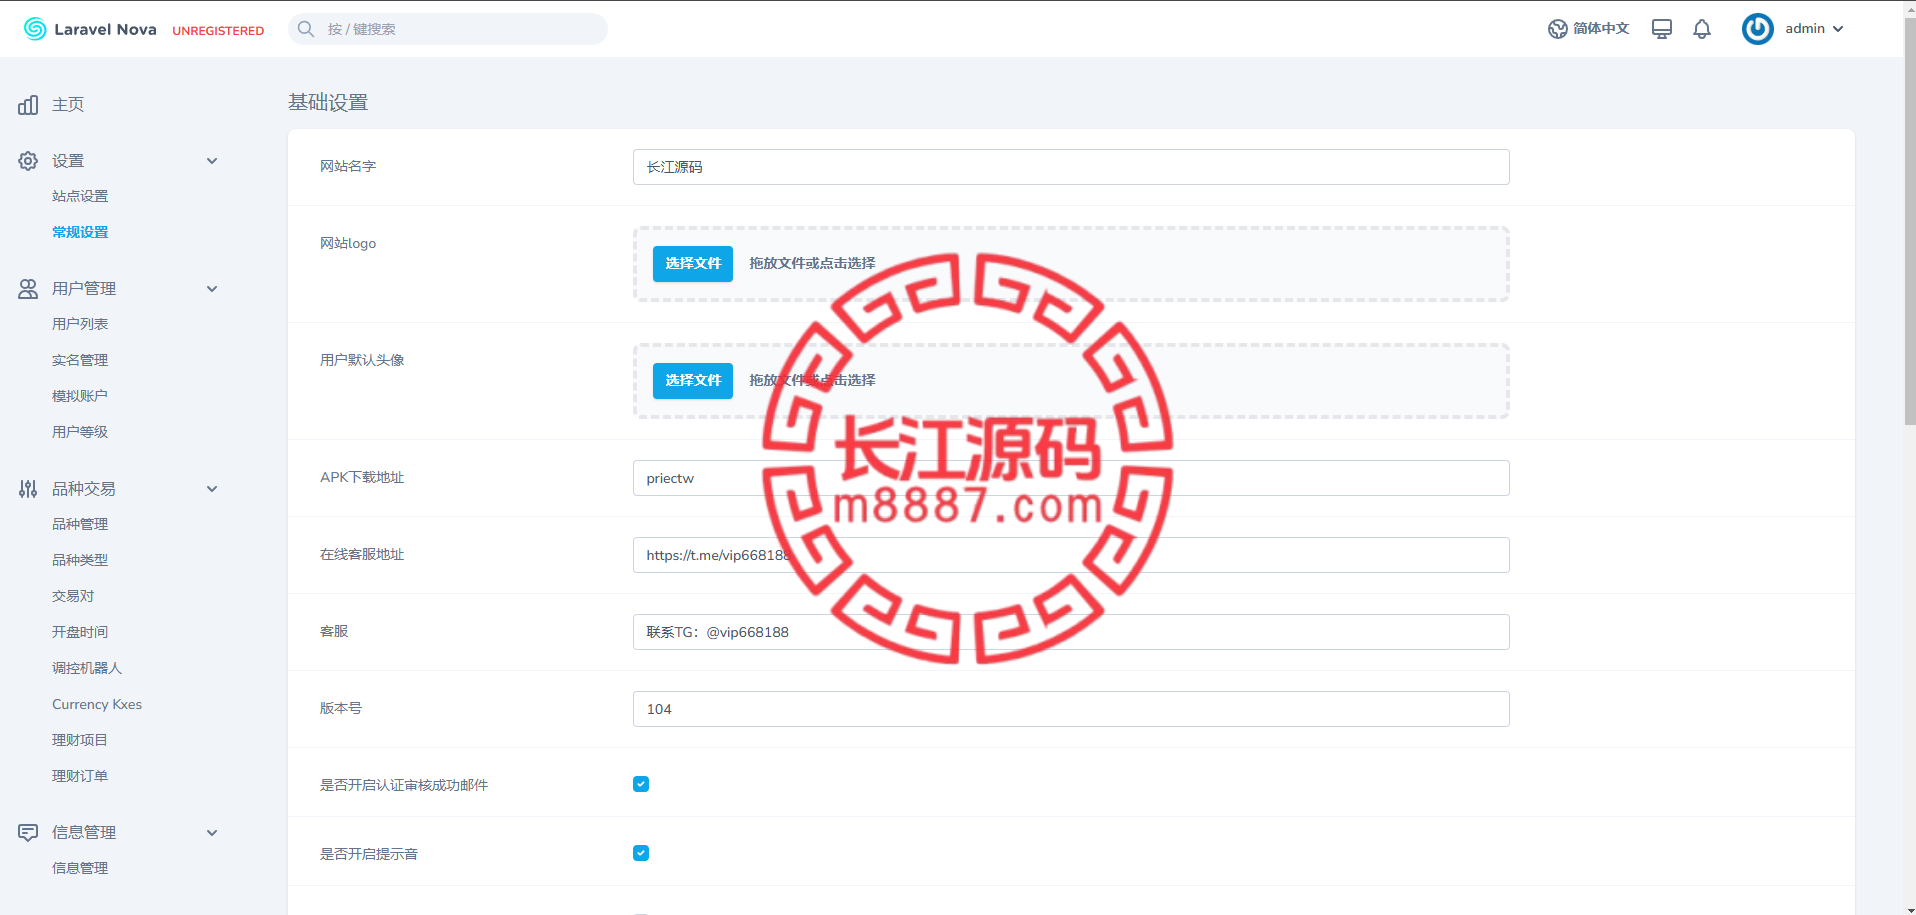Focus the 客服 input field
This screenshot has width=1916, height=915.
point(1071,632)
